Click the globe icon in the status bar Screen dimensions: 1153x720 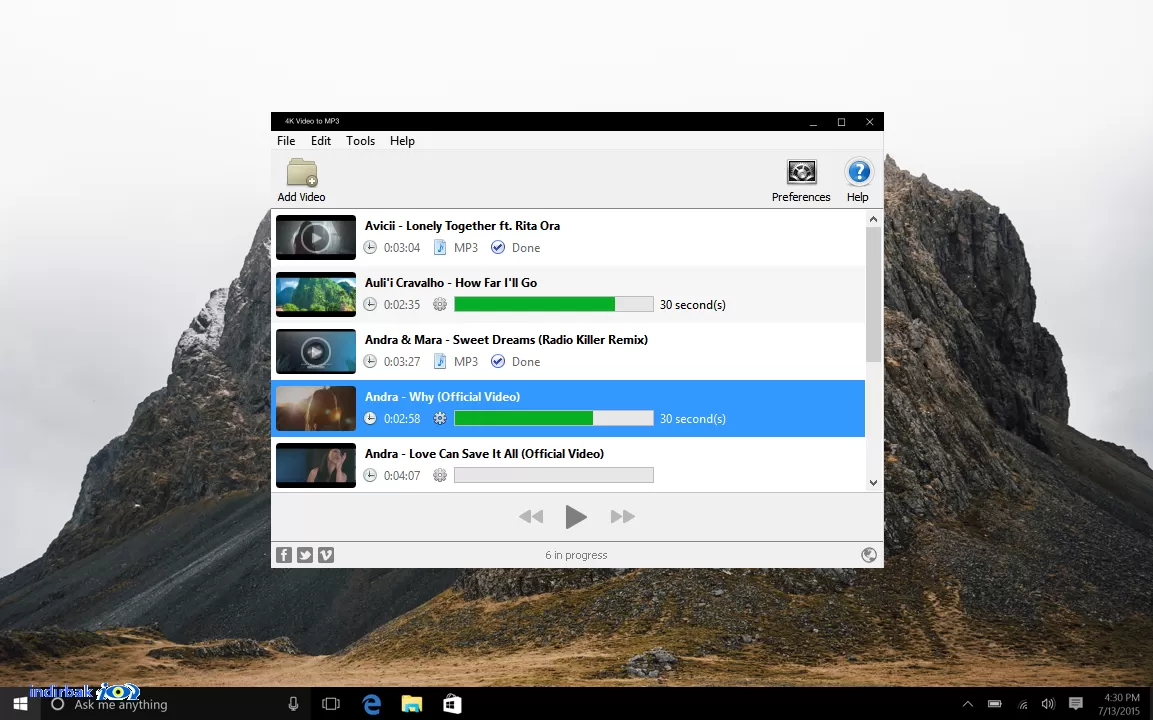[868, 555]
